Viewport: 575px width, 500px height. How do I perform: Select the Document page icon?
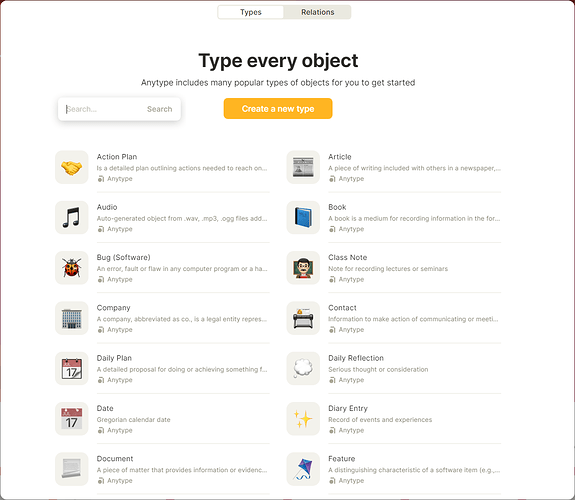[x=72, y=469]
